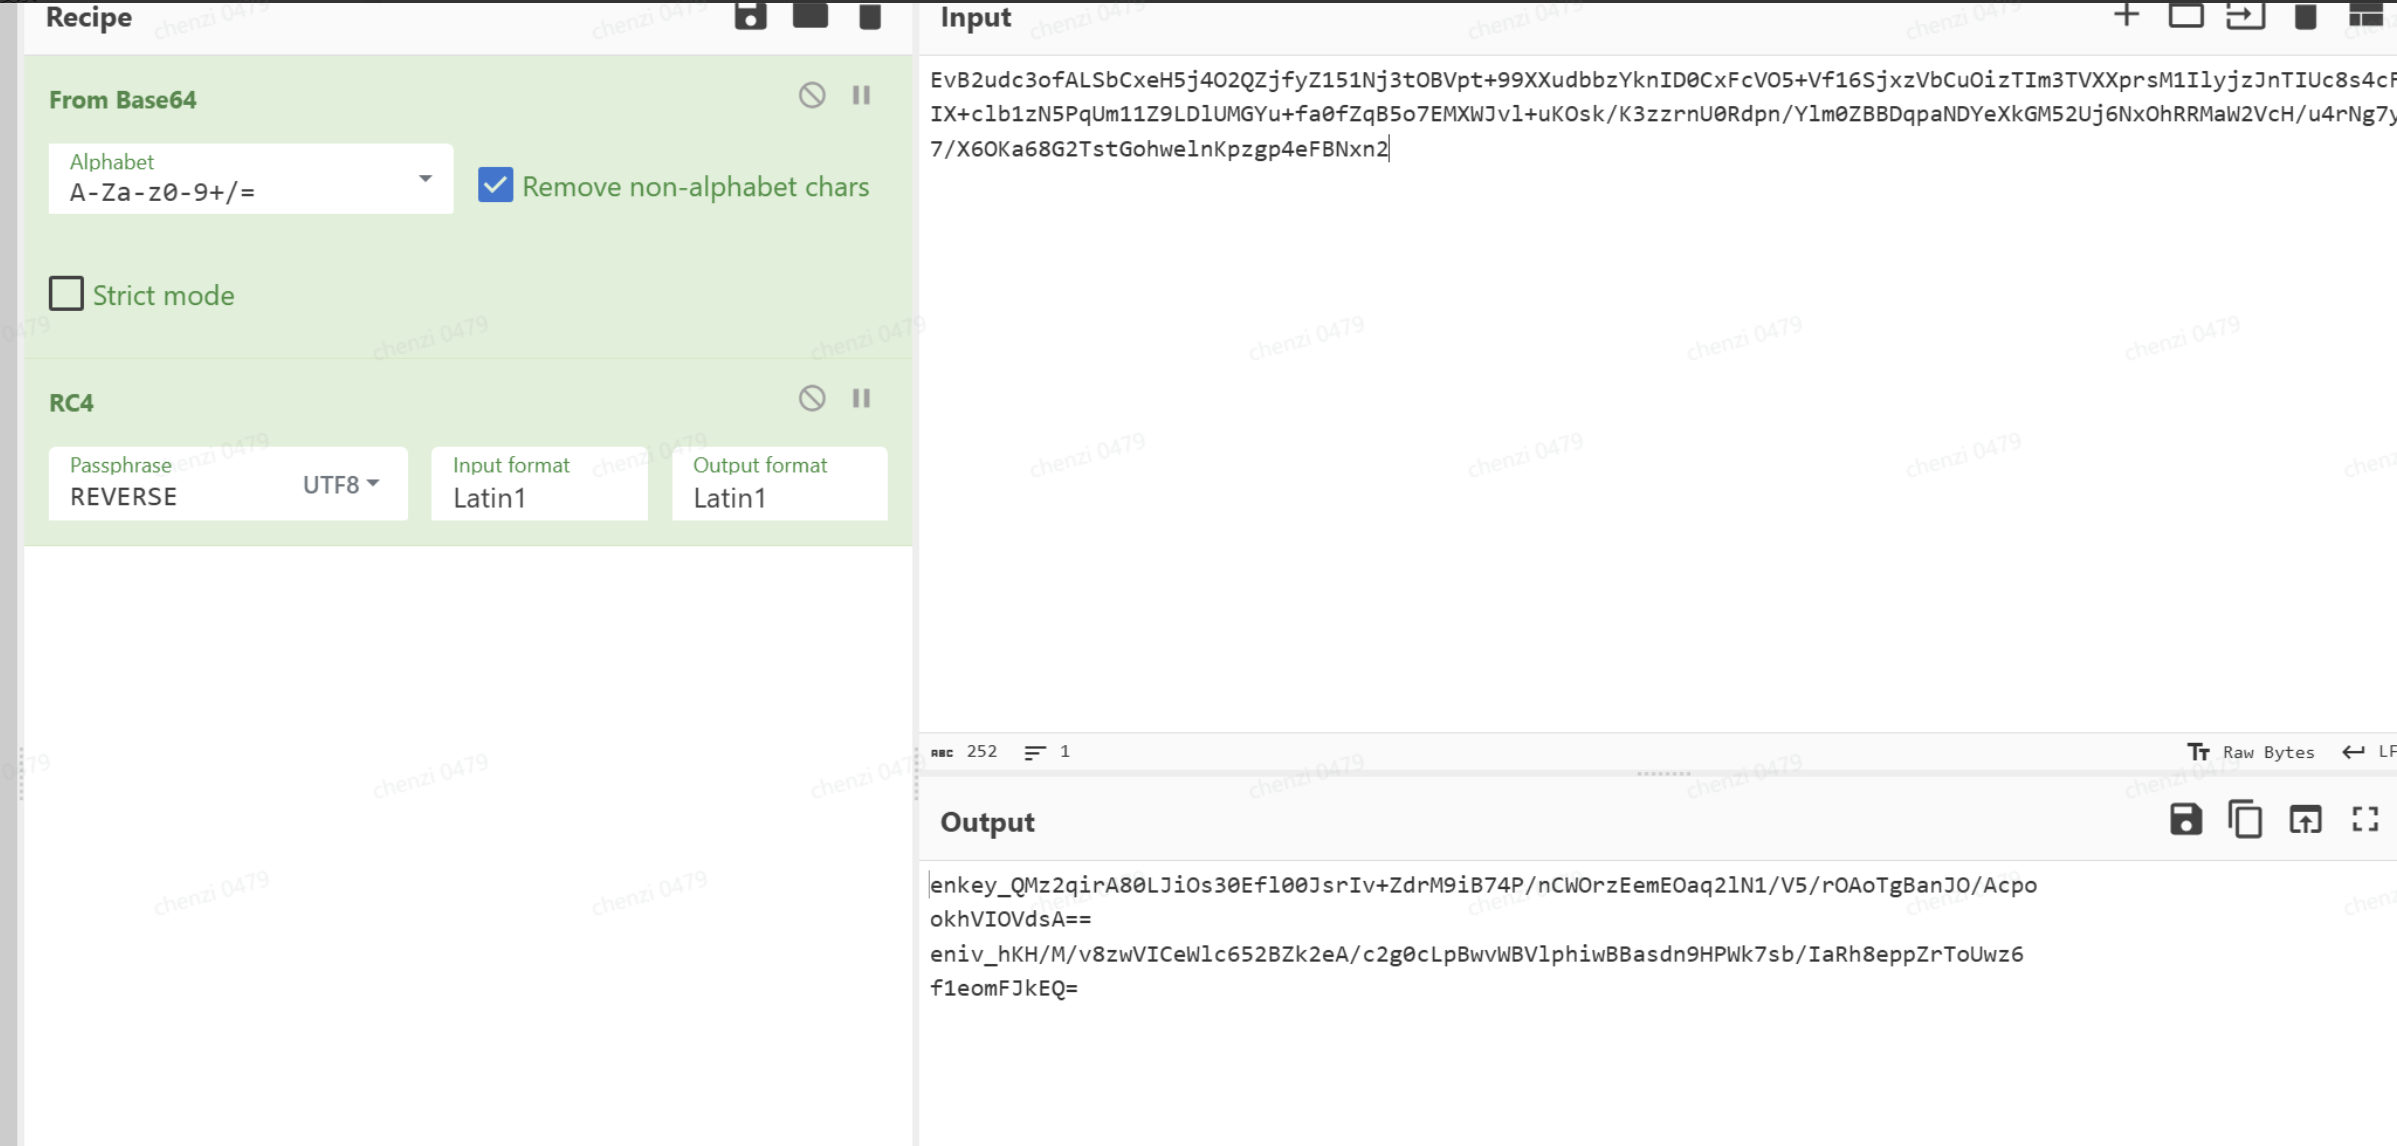This screenshot has width=2397, height=1146.
Task: Uncheck Remove non-alphabet chars
Action: point(495,186)
